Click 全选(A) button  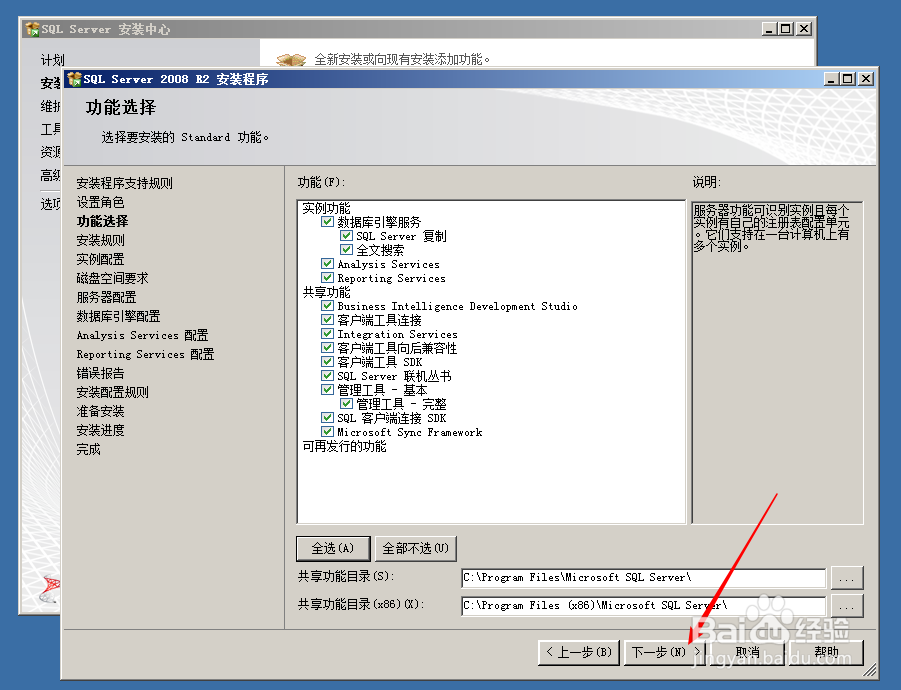click(x=333, y=549)
